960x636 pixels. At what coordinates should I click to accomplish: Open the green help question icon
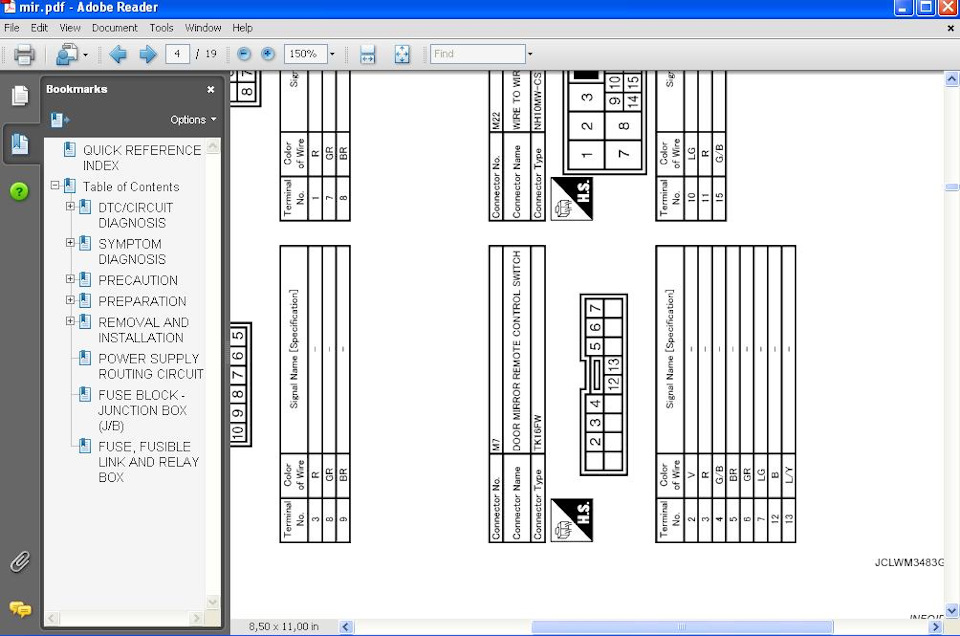click(x=20, y=192)
